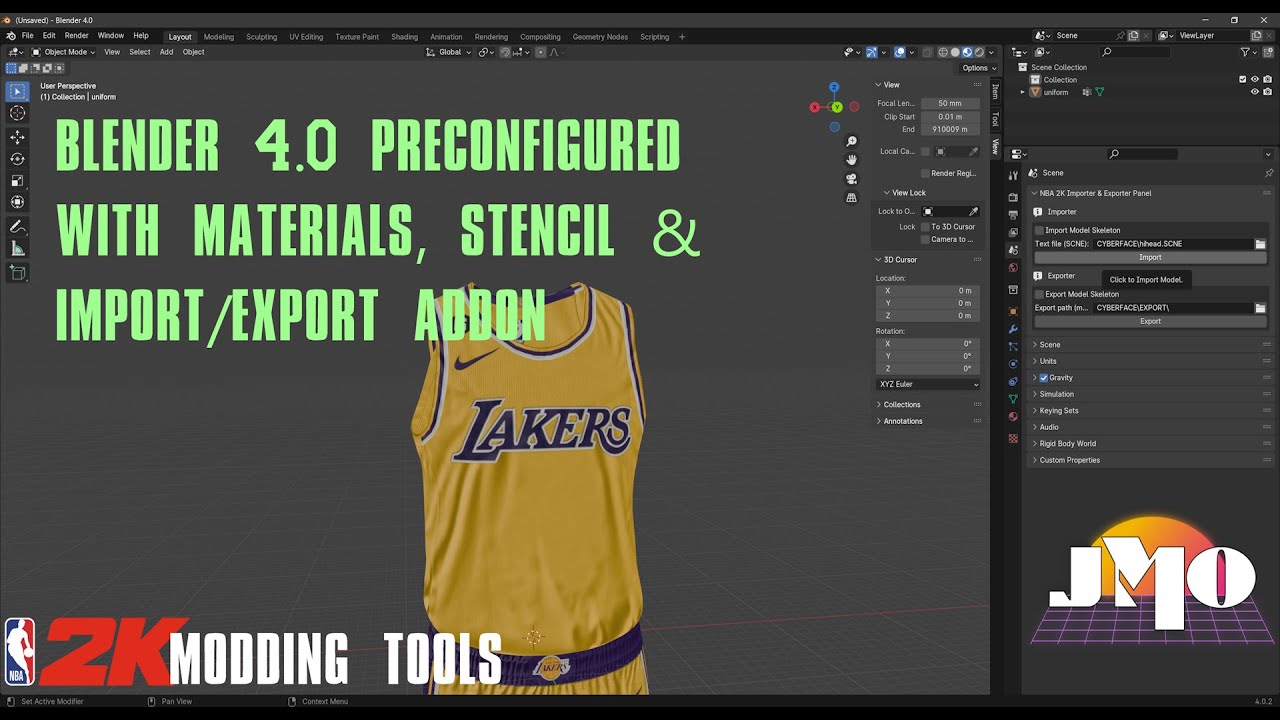Toggle camera view icon in viewport

pyautogui.click(x=851, y=179)
